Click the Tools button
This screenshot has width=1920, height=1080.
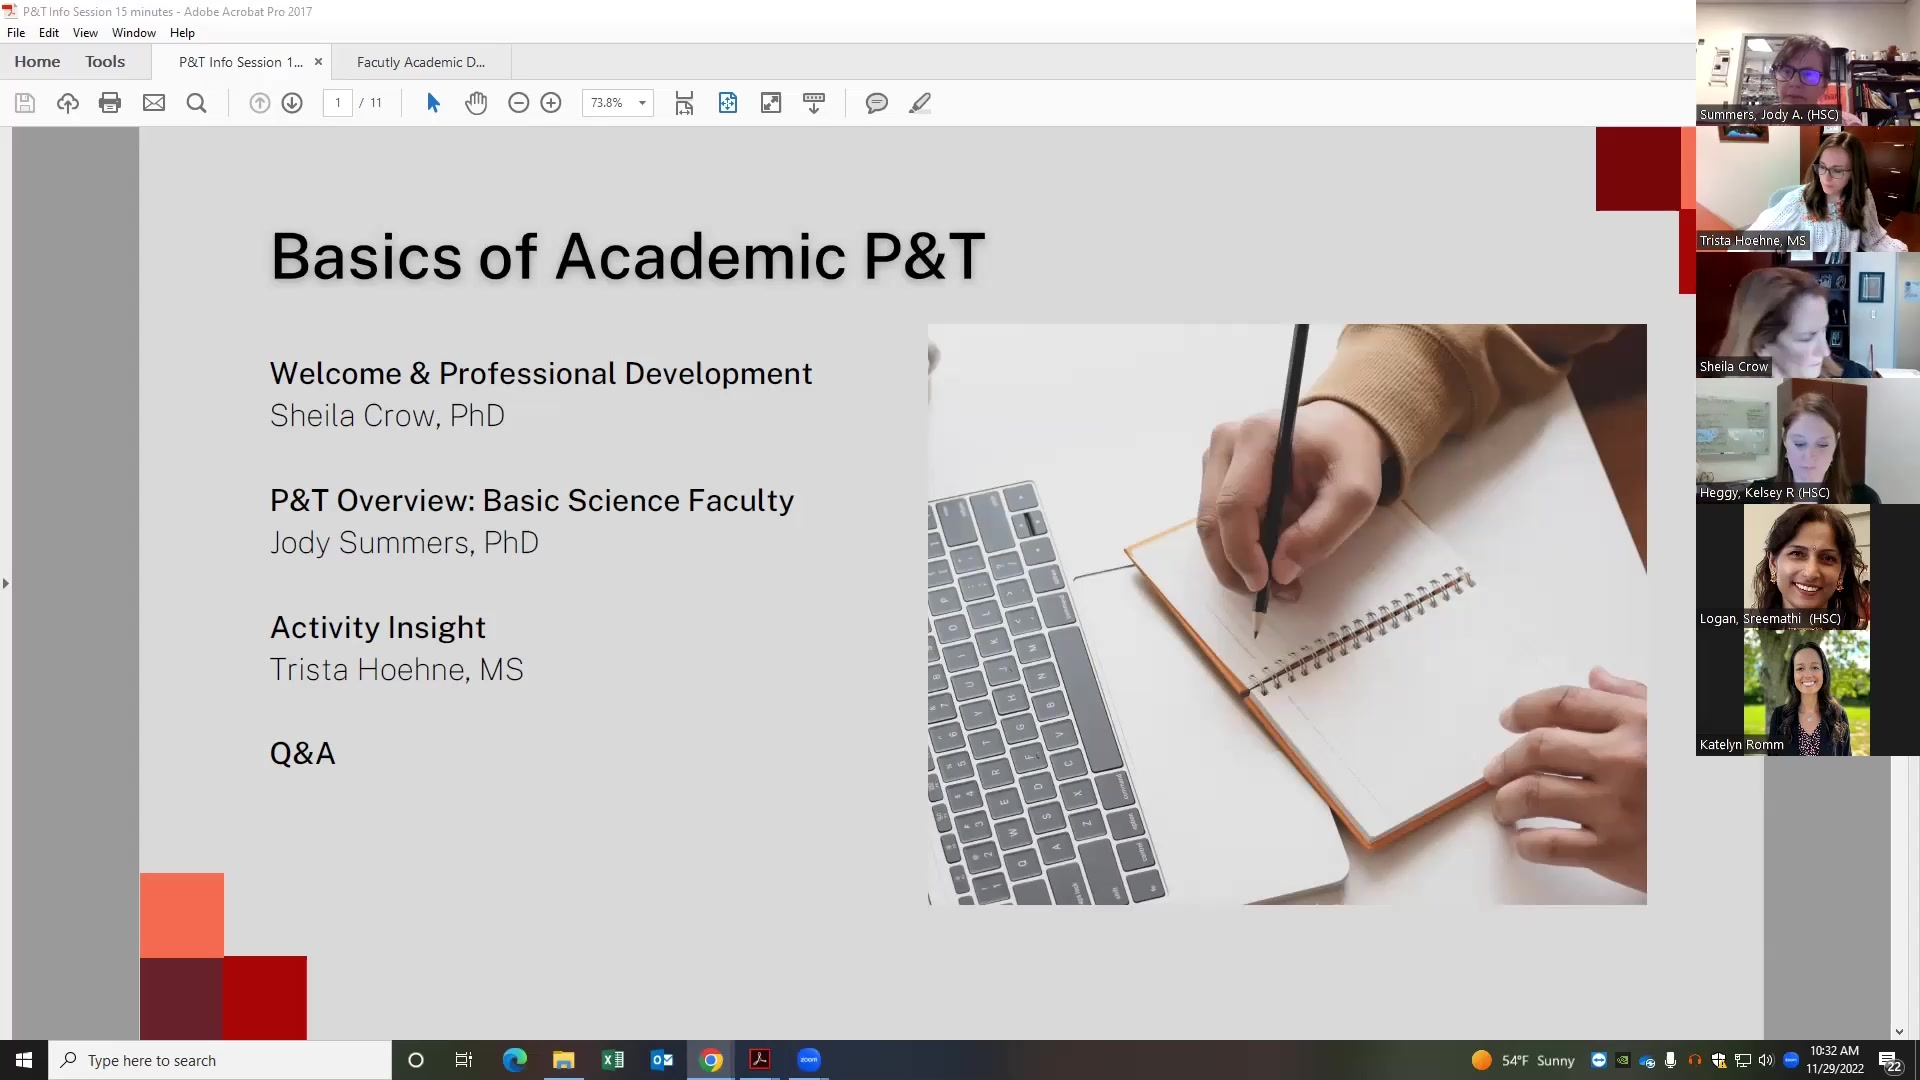pos(105,62)
